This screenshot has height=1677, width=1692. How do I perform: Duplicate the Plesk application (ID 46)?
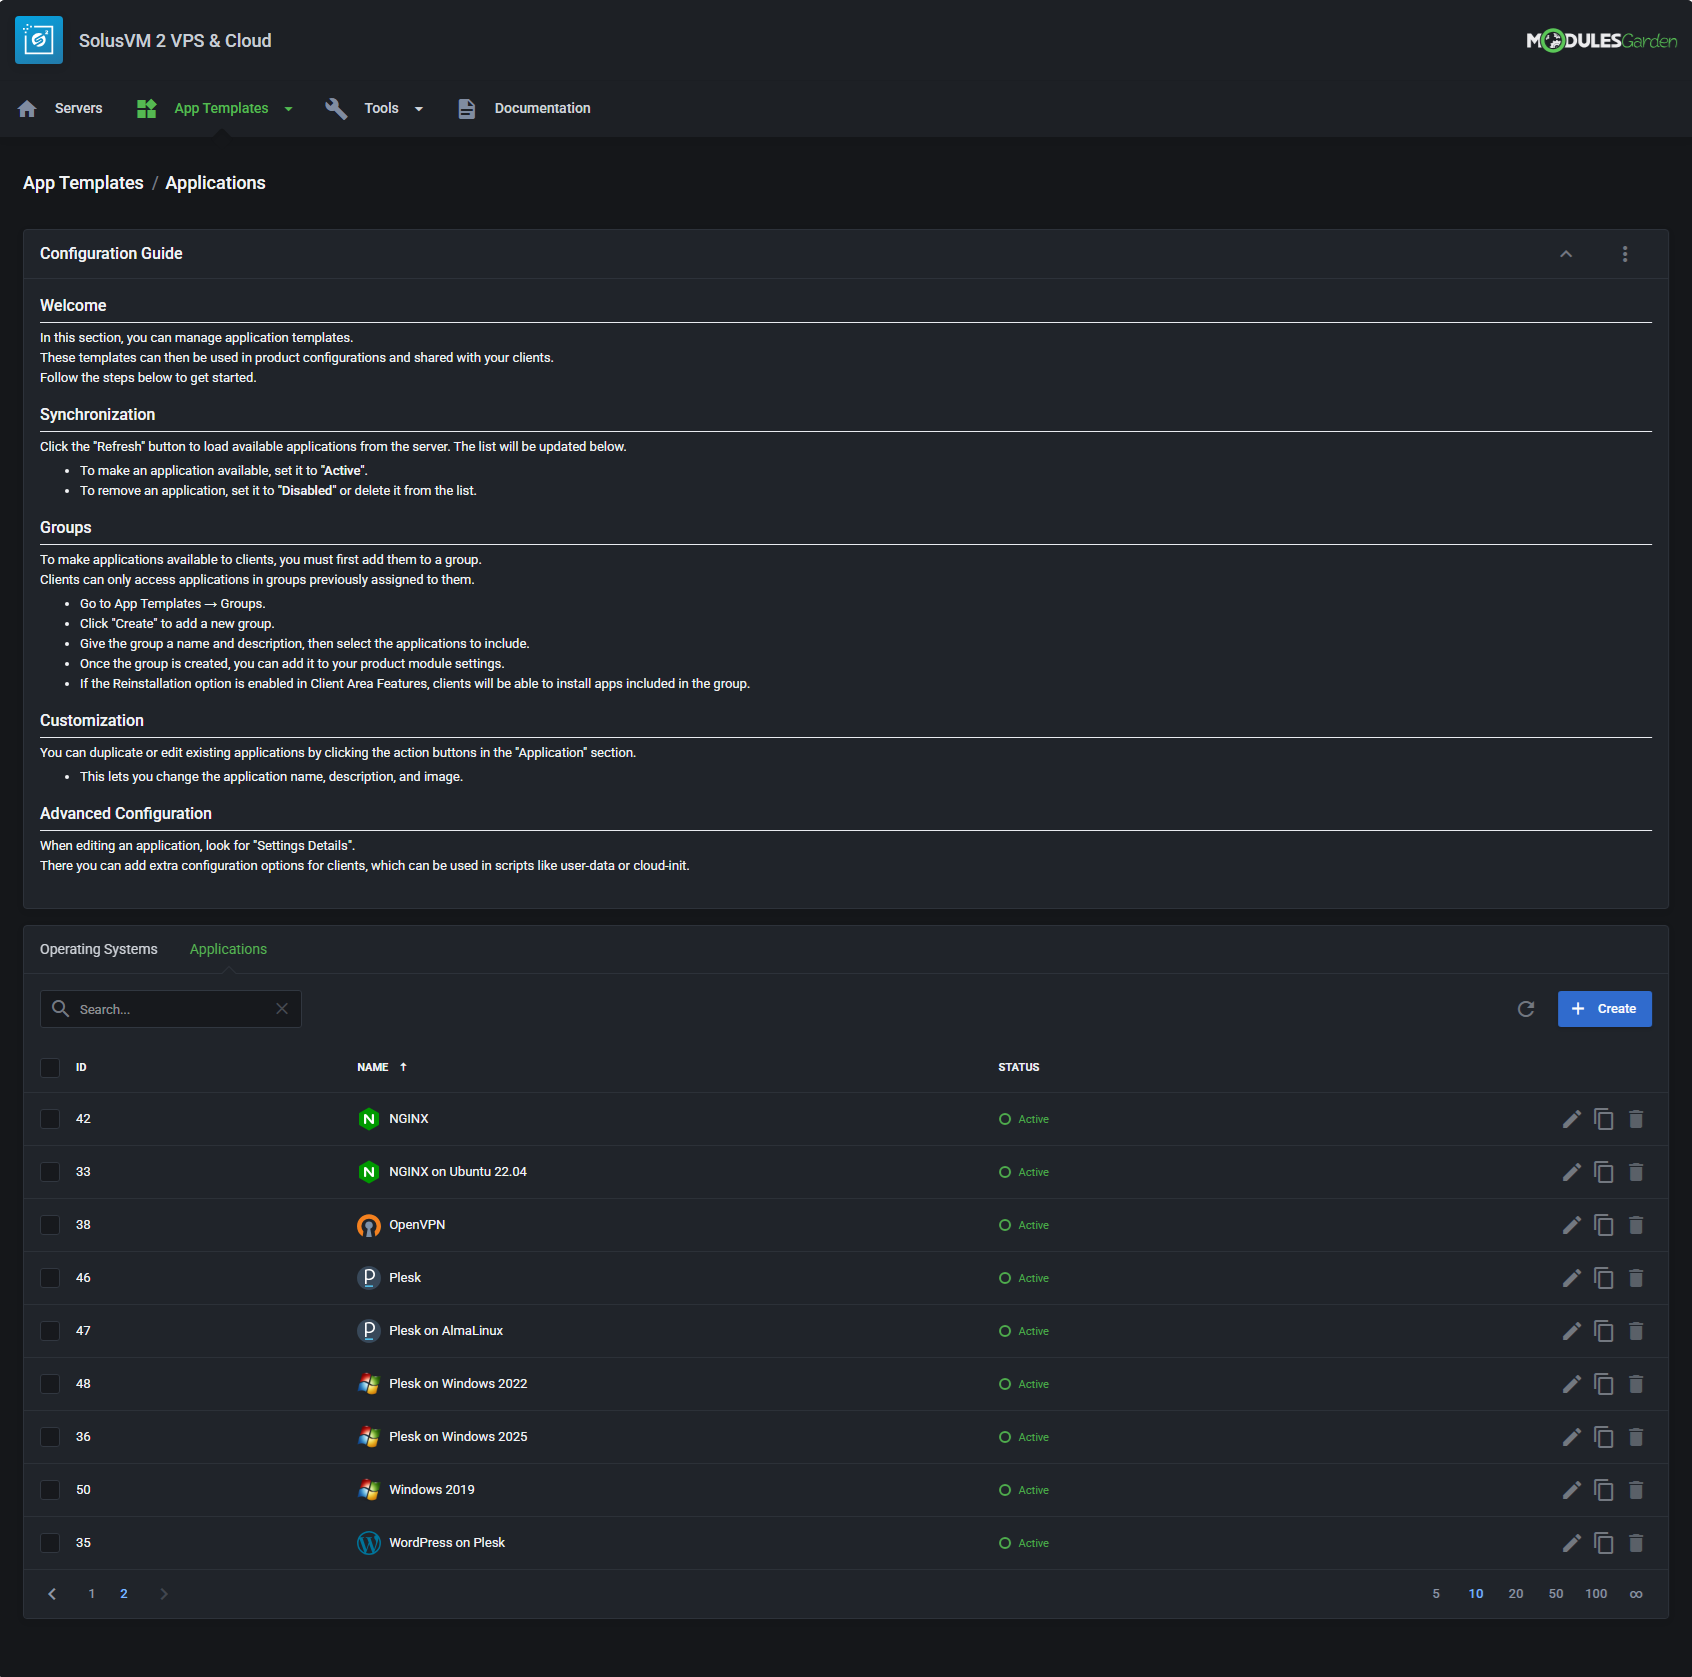(1604, 1278)
